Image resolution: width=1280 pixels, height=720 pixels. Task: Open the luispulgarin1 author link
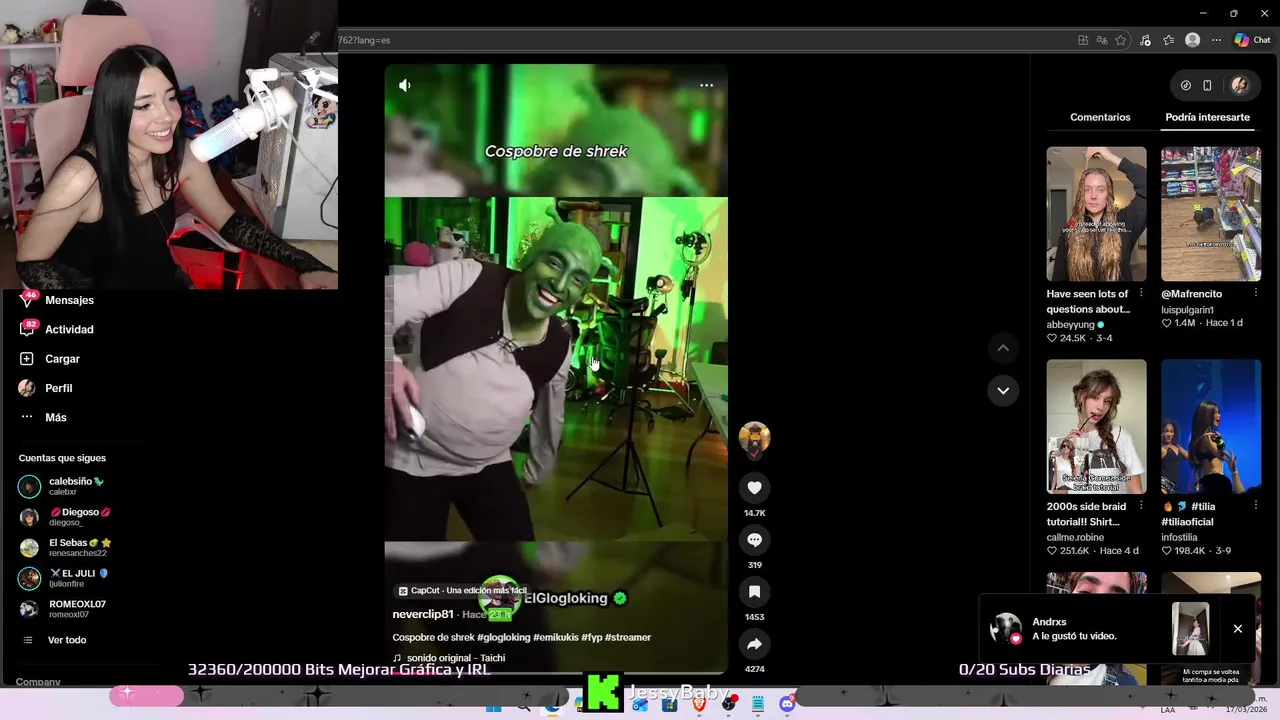click(1187, 310)
